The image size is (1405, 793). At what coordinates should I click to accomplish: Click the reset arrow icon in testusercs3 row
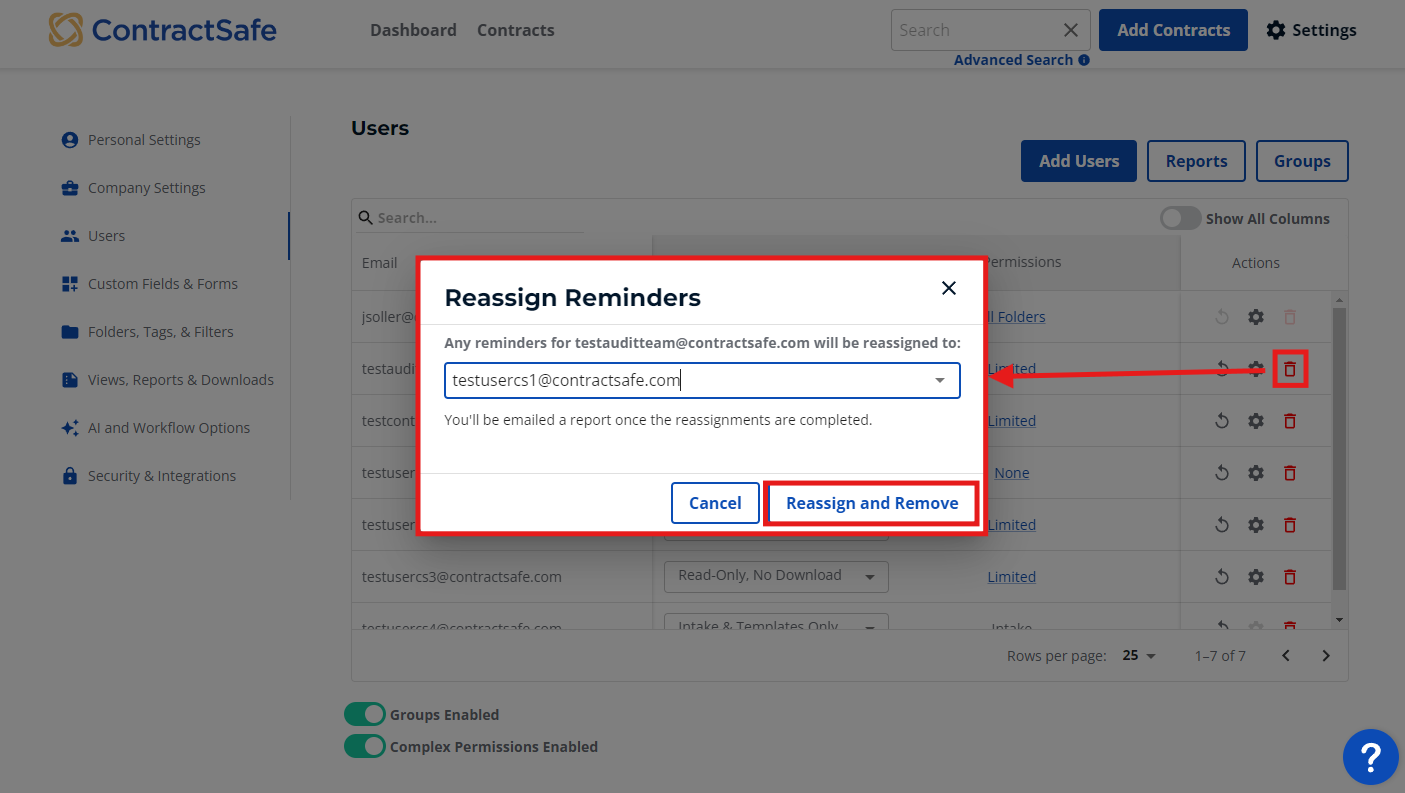click(1221, 577)
